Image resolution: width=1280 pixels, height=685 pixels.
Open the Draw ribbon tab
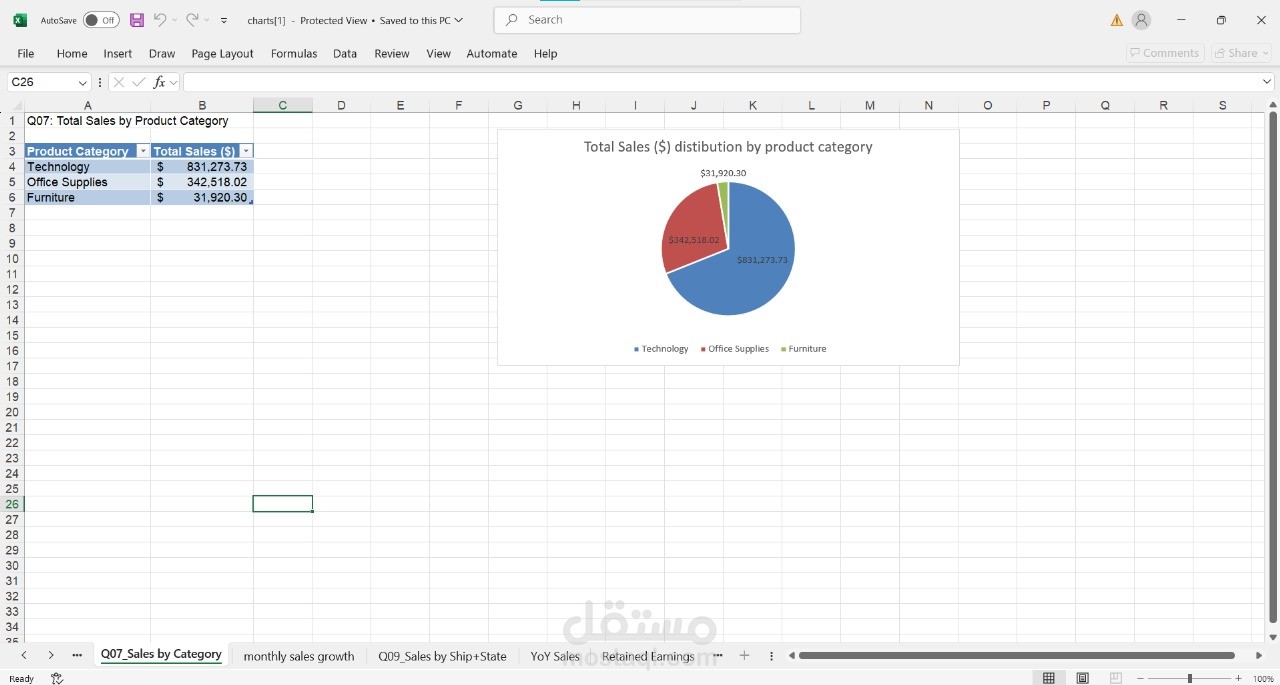pyautogui.click(x=162, y=54)
